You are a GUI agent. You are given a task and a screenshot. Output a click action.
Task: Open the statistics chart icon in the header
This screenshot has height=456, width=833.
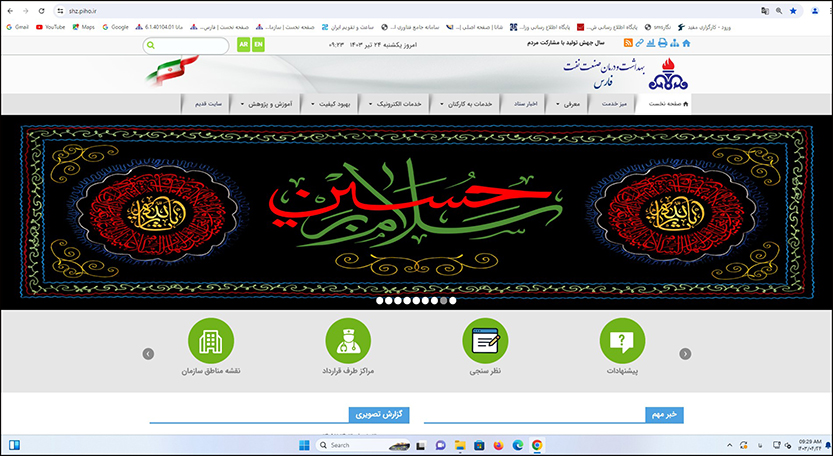(651, 44)
